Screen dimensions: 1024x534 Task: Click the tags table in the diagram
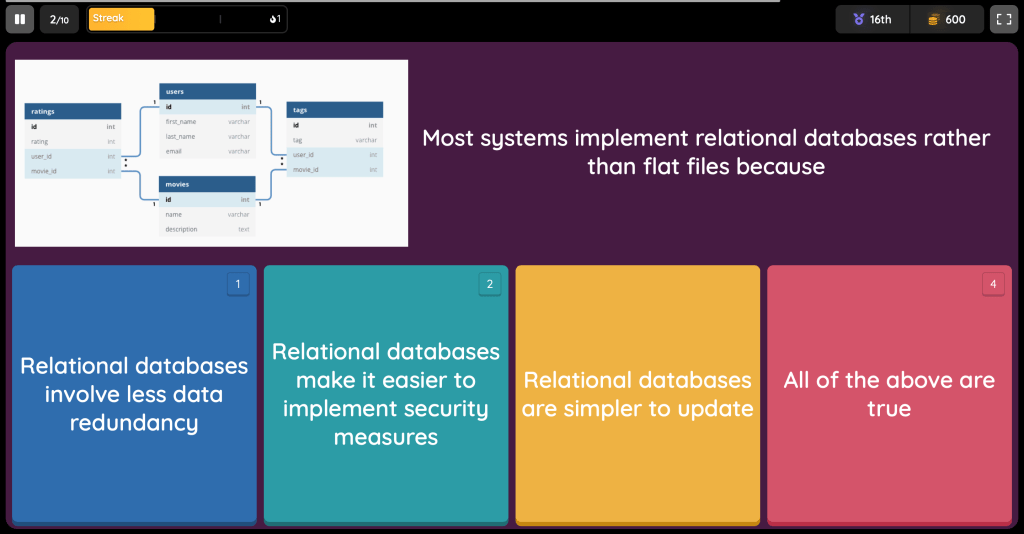(334, 140)
